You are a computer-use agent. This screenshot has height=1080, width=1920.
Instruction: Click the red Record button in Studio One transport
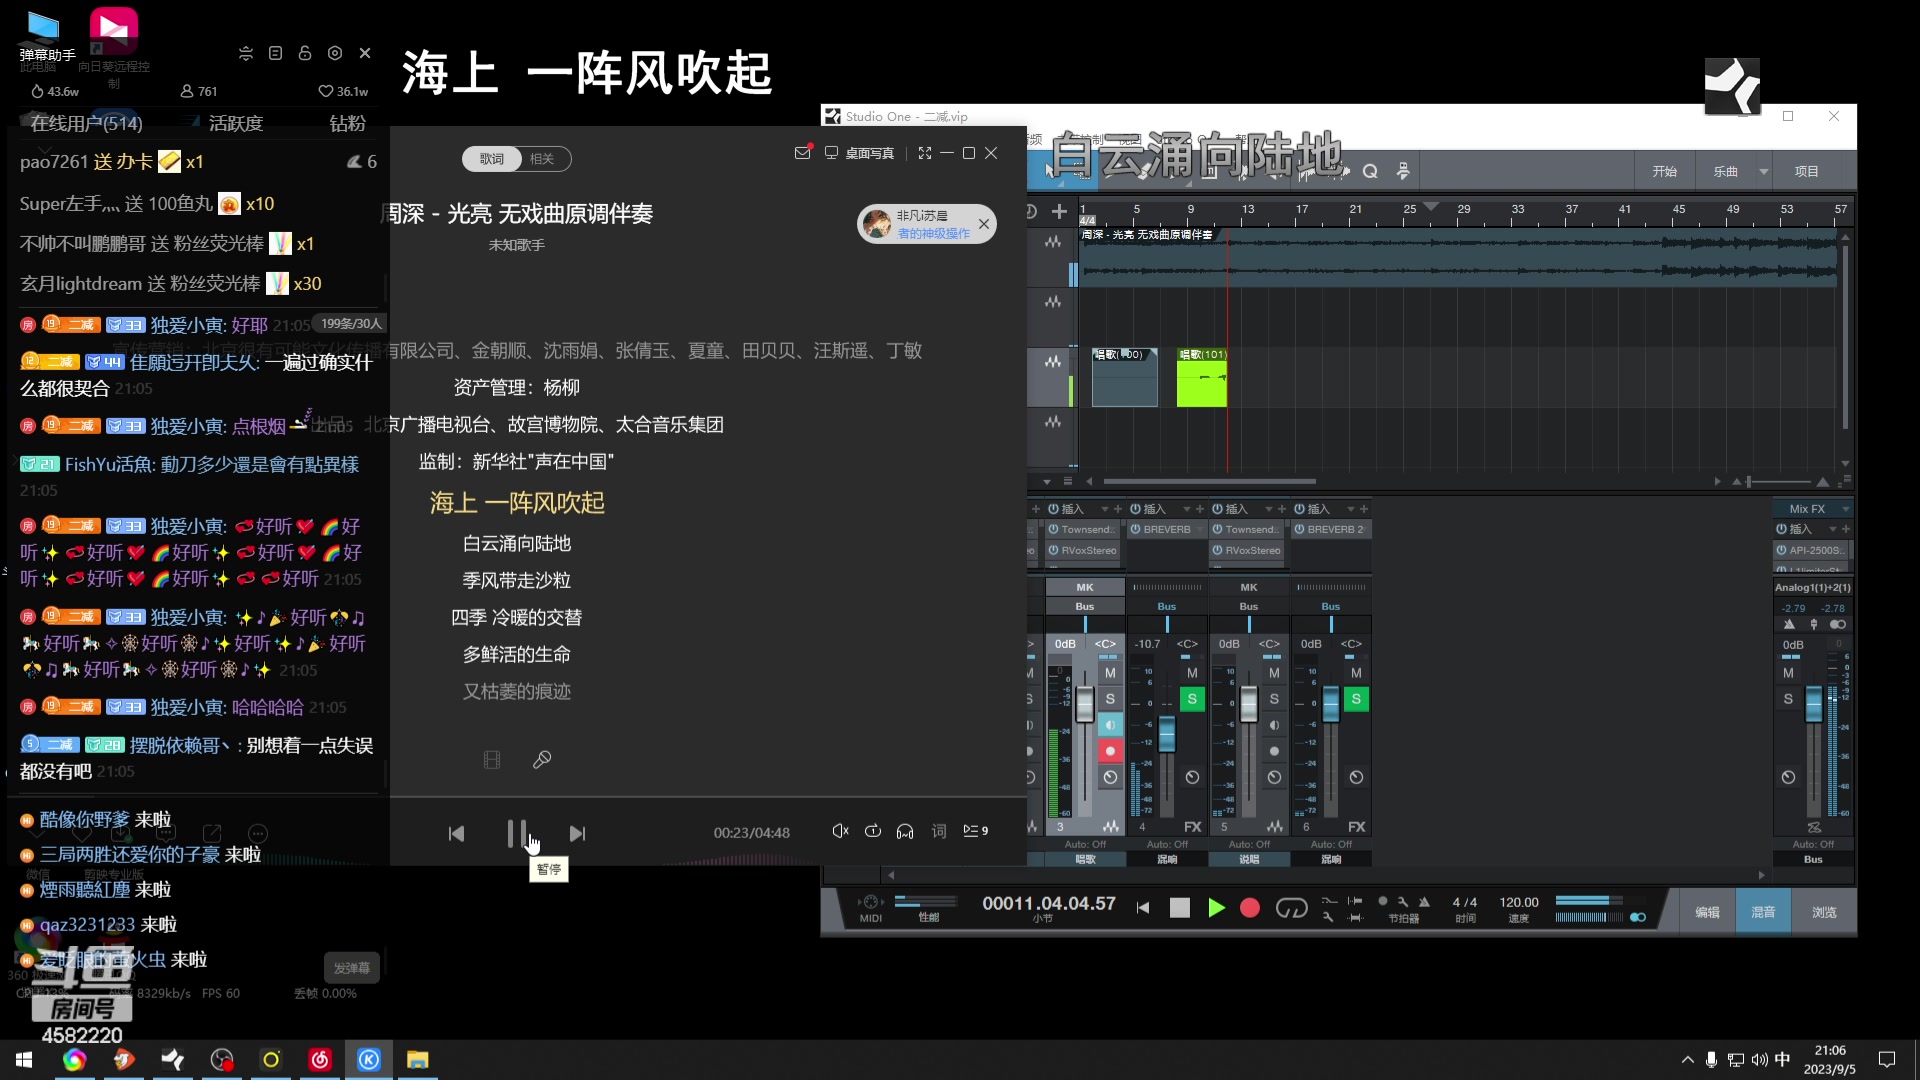coord(1250,908)
